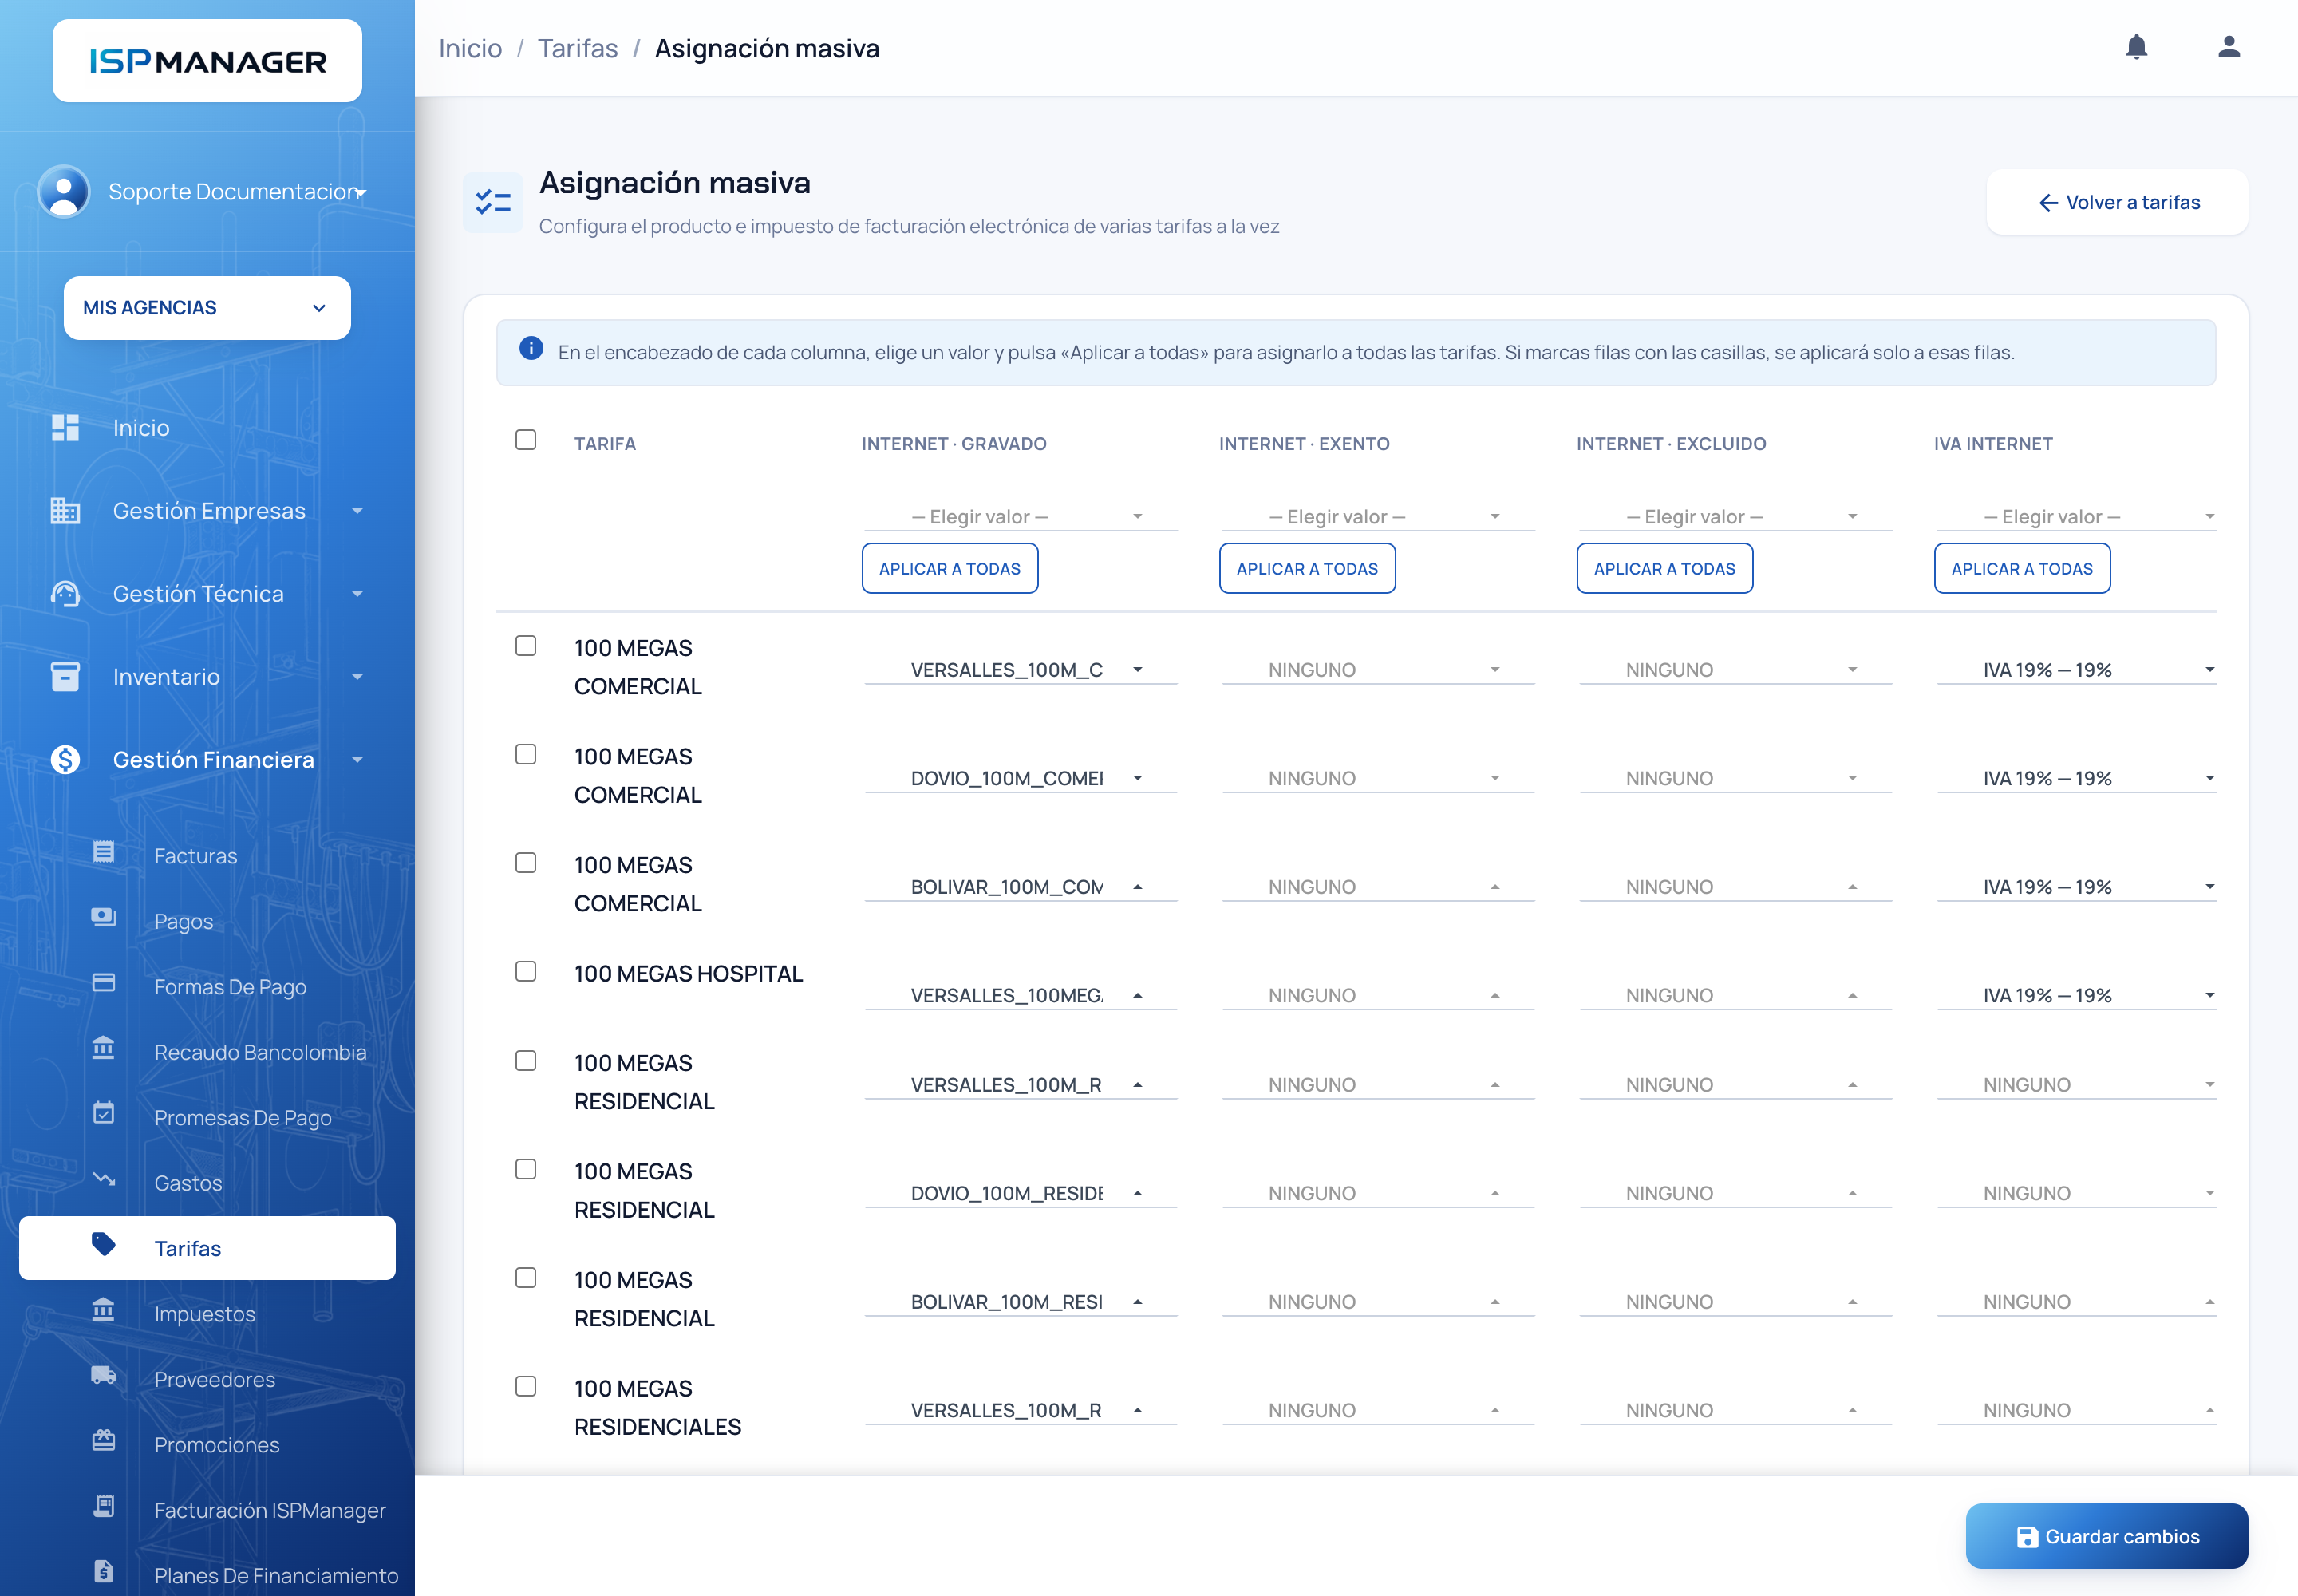Go to Tarifas breadcrumb link
This screenshot has width=2298, height=1596.
[x=578, y=48]
